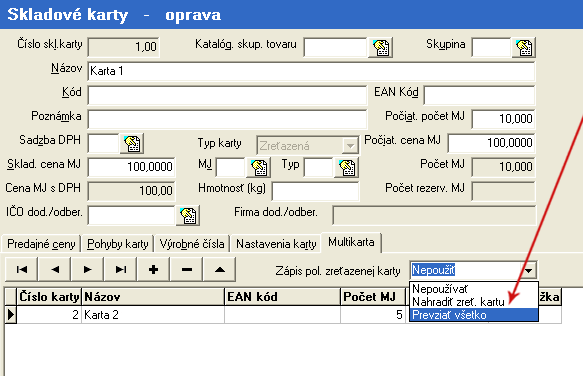Select Nahradiť zreť. kartu option
The width and height of the screenshot is (583, 376).
[474, 302]
